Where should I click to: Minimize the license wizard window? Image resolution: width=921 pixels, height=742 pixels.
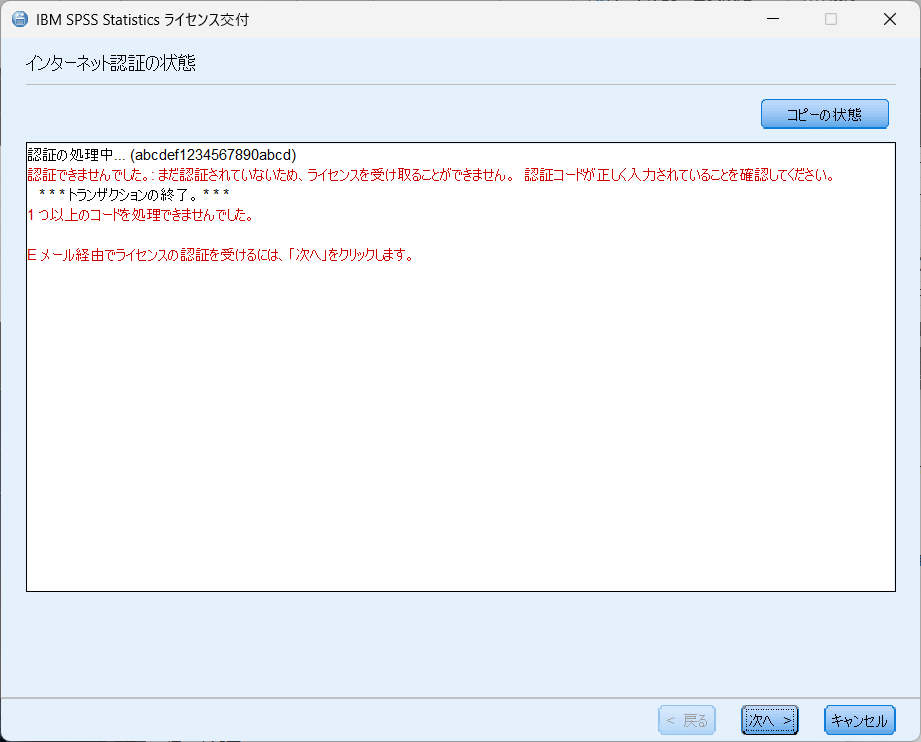[x=772, y=20]
